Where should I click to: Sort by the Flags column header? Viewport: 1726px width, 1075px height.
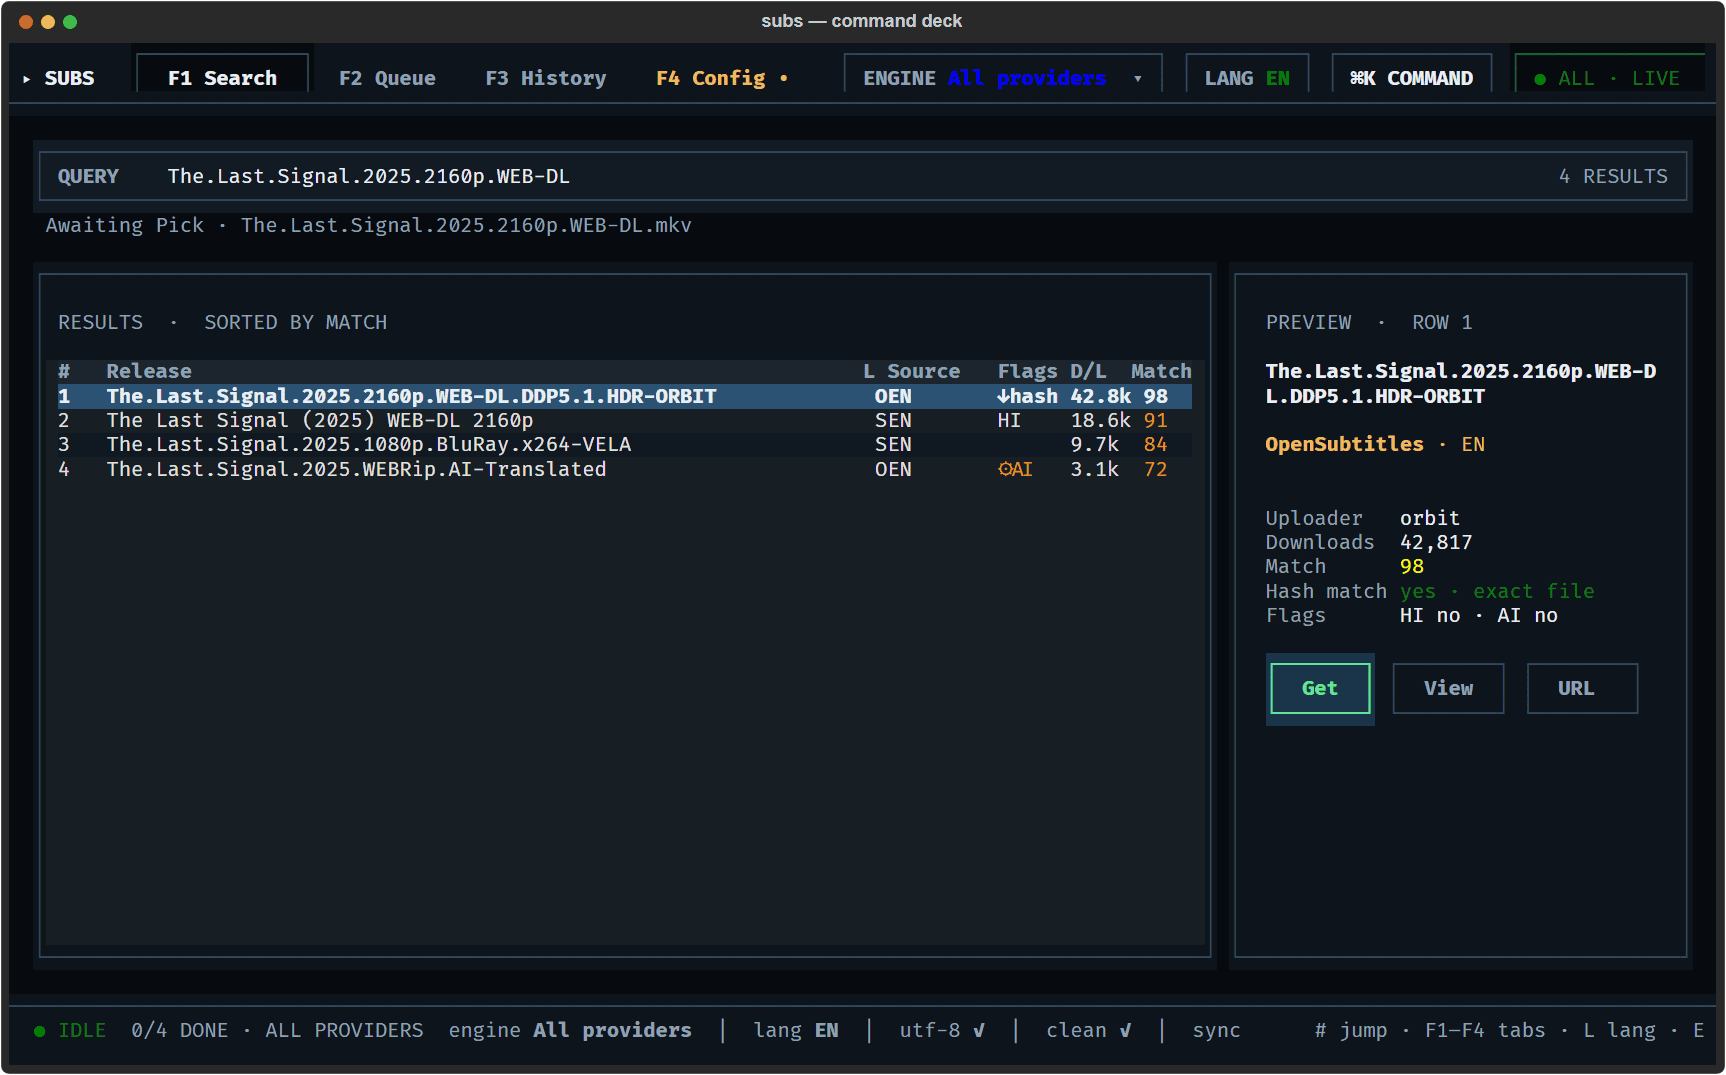coord(1027,371)
